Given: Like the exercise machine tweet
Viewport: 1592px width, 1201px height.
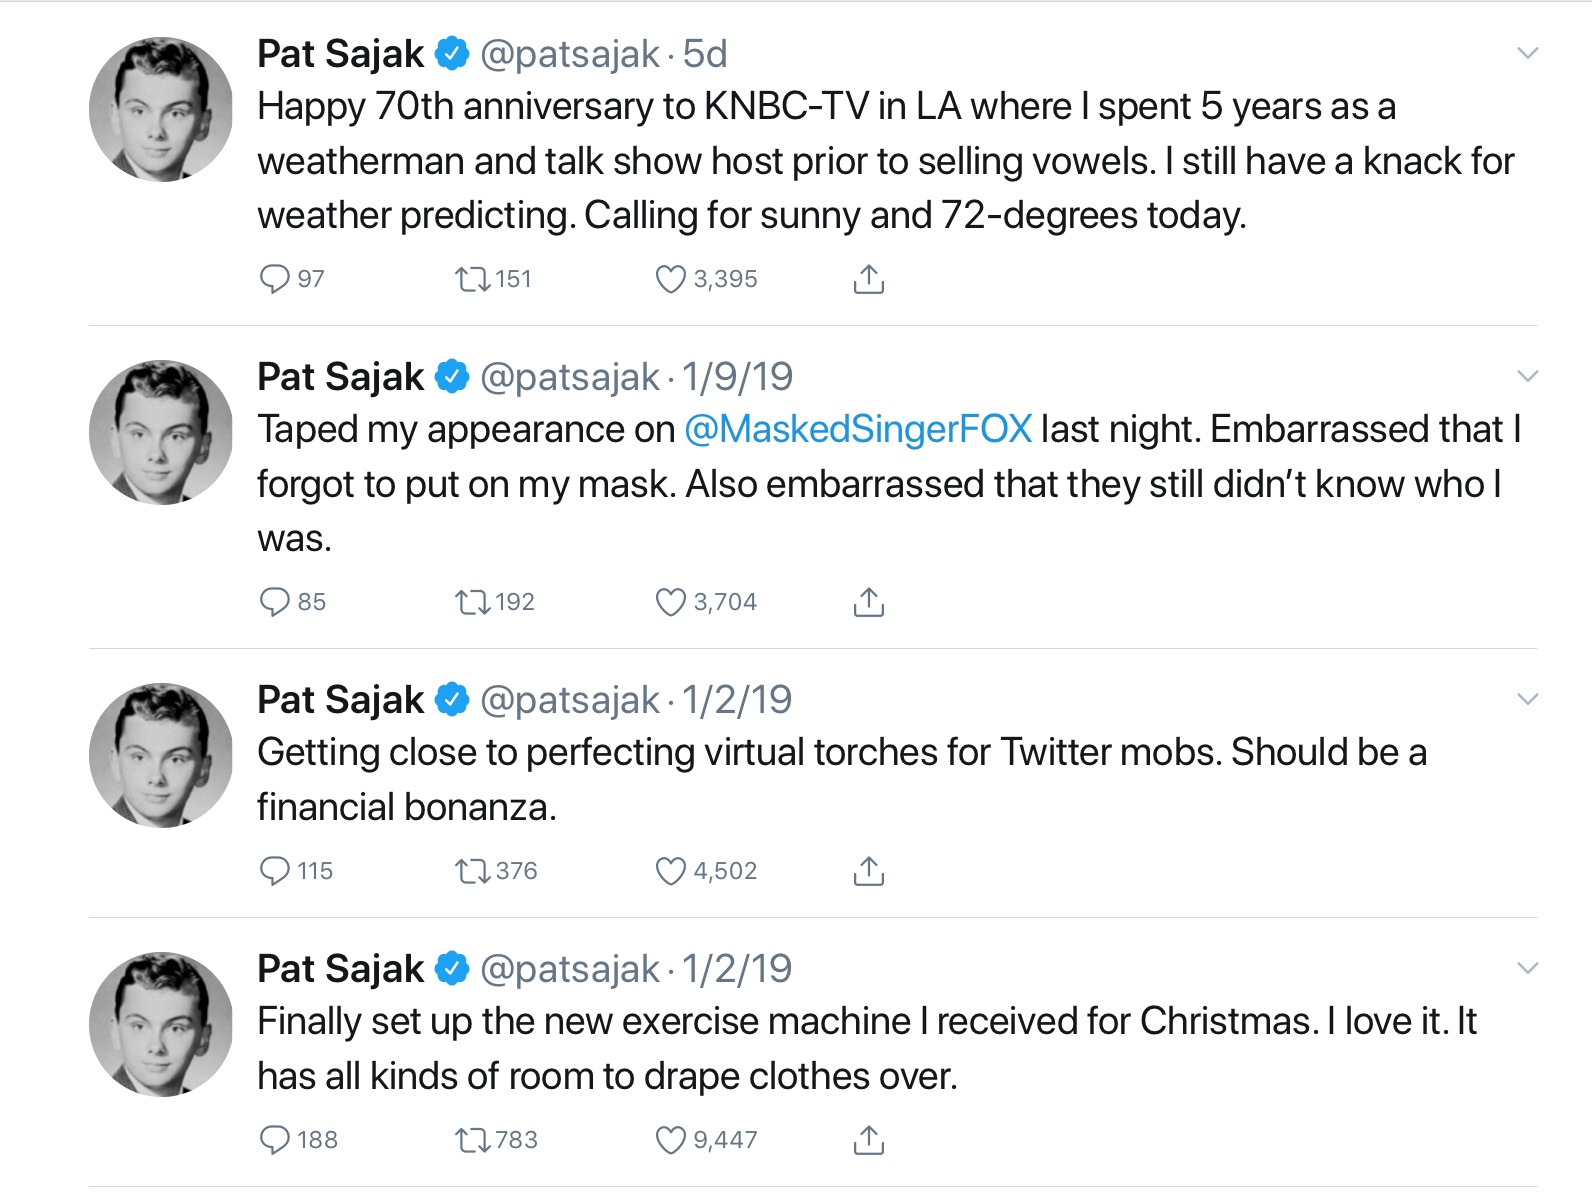Looking at the screenshot, I should [x=670, y=1140].
